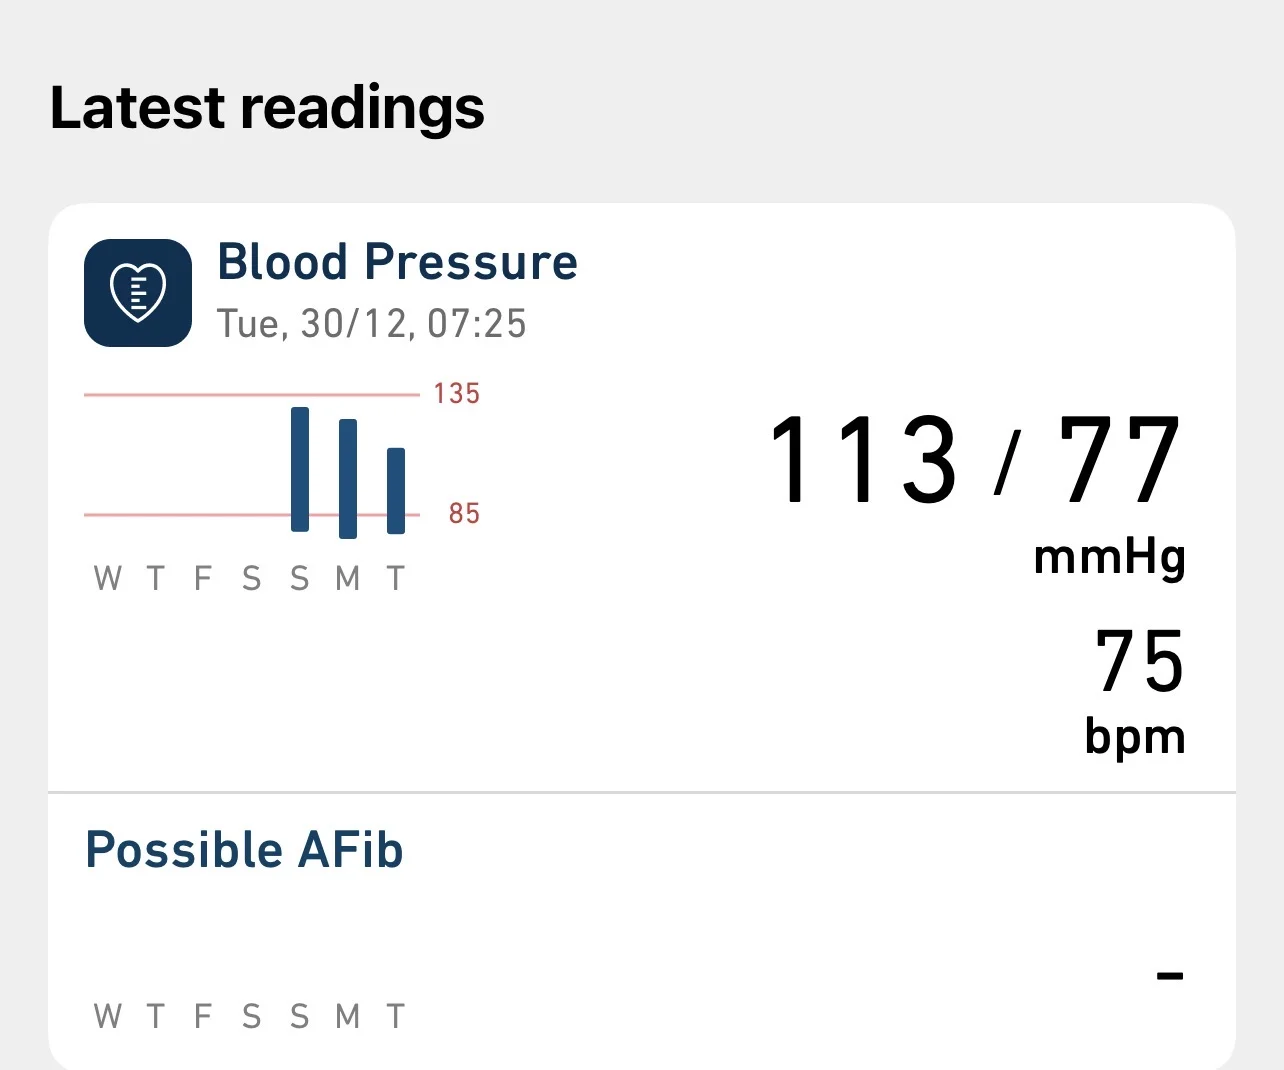Select F day in Possible AFib chart
1284x1070 pixels.
pyautogui.click(x=203, y=1016)
